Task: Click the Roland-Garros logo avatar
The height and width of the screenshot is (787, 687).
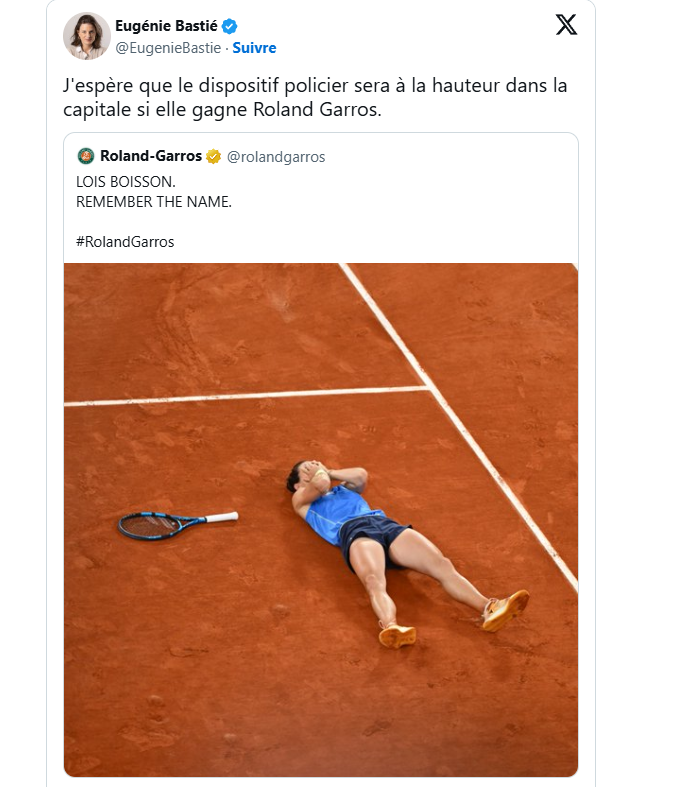Action: point(86,156)
